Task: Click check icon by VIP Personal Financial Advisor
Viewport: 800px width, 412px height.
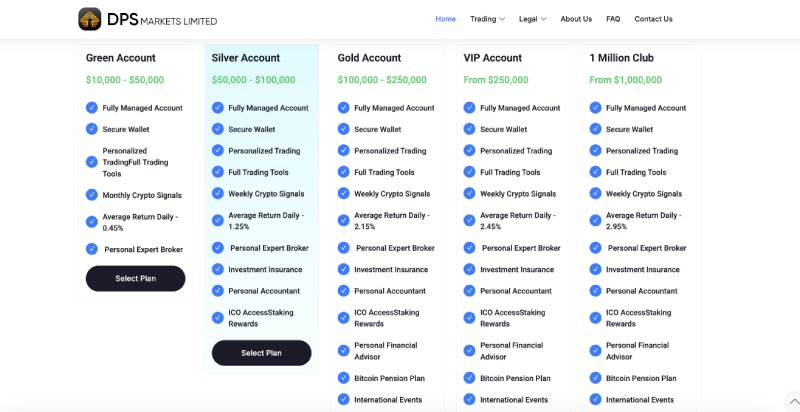Action: [x=470, y=351]
